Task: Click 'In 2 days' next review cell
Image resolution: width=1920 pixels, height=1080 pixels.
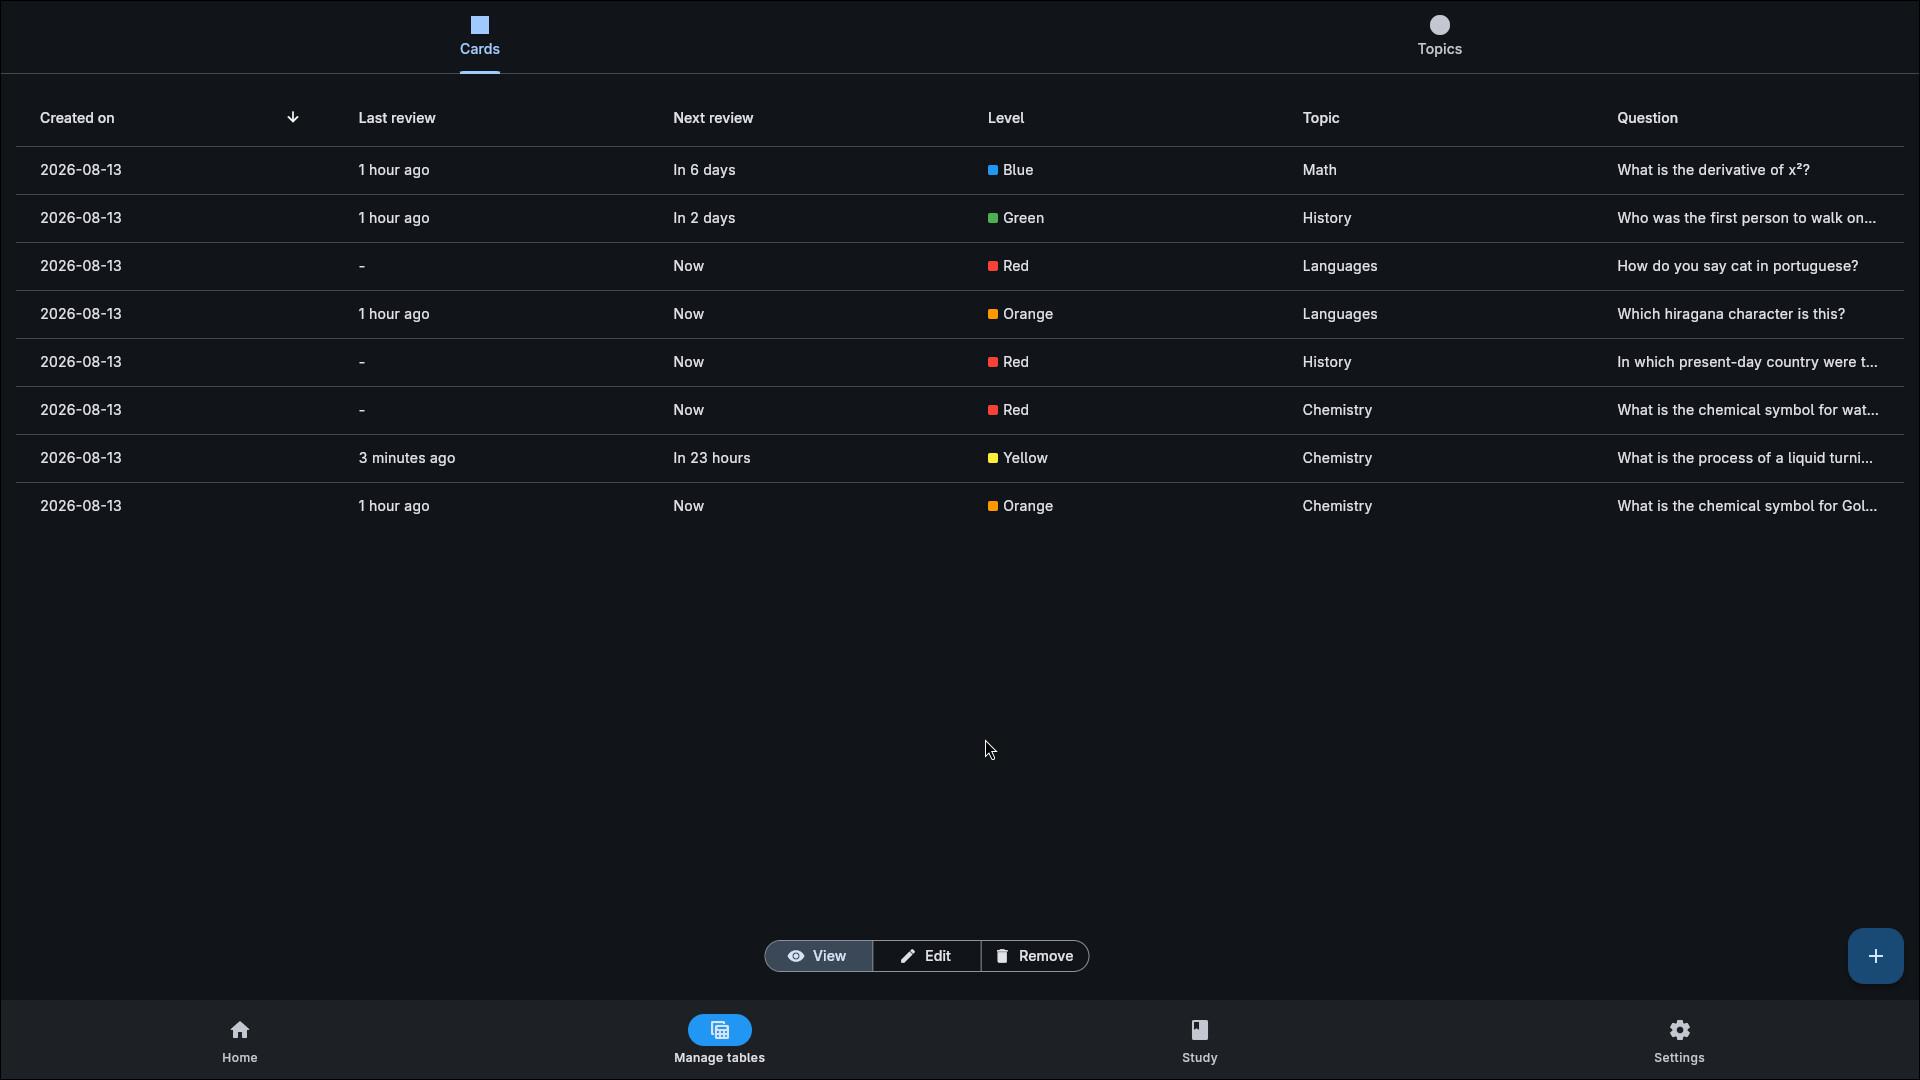Action: (x=704, y=218)
